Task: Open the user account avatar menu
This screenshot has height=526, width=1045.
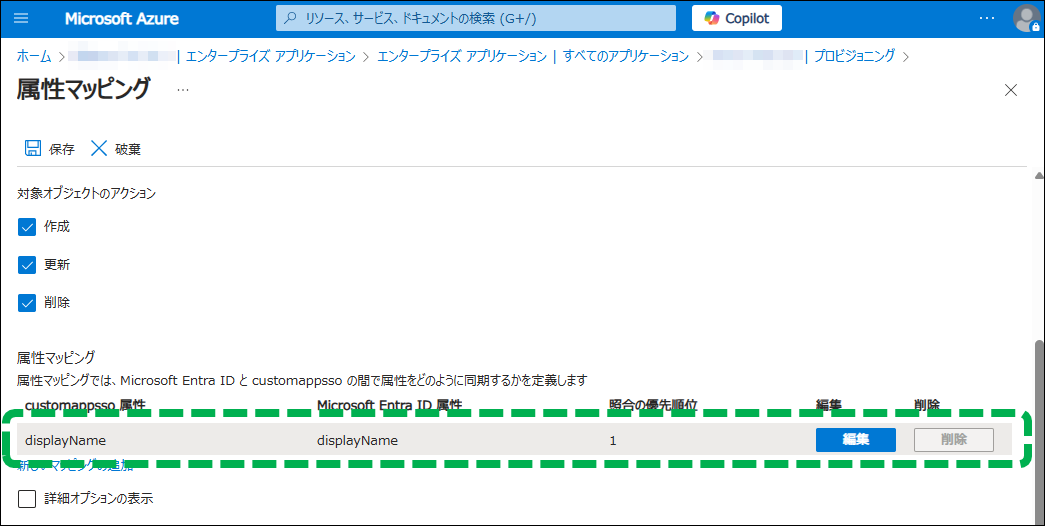Action: click(1026, 18)
